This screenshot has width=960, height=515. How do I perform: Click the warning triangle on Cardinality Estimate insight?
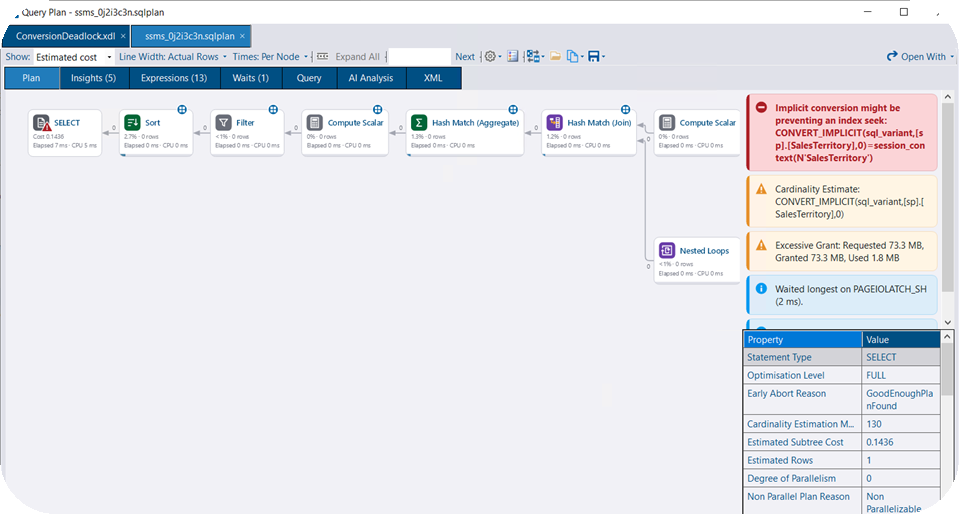point(761,189)
